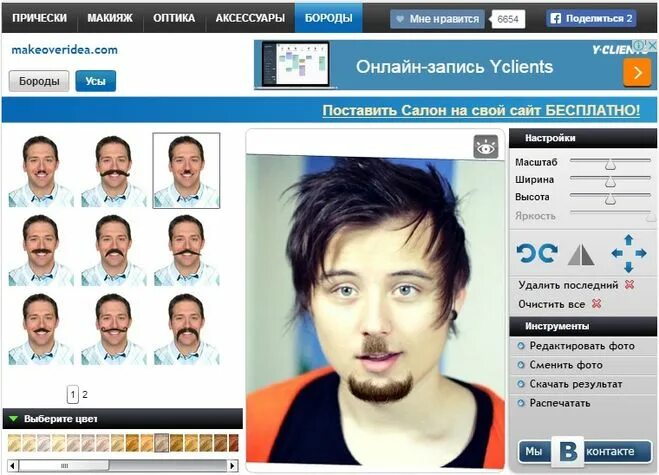The width and height of the screenshot is (659, 475).
Task: Move overlay down with the down arrow
Action: point(628,267)
